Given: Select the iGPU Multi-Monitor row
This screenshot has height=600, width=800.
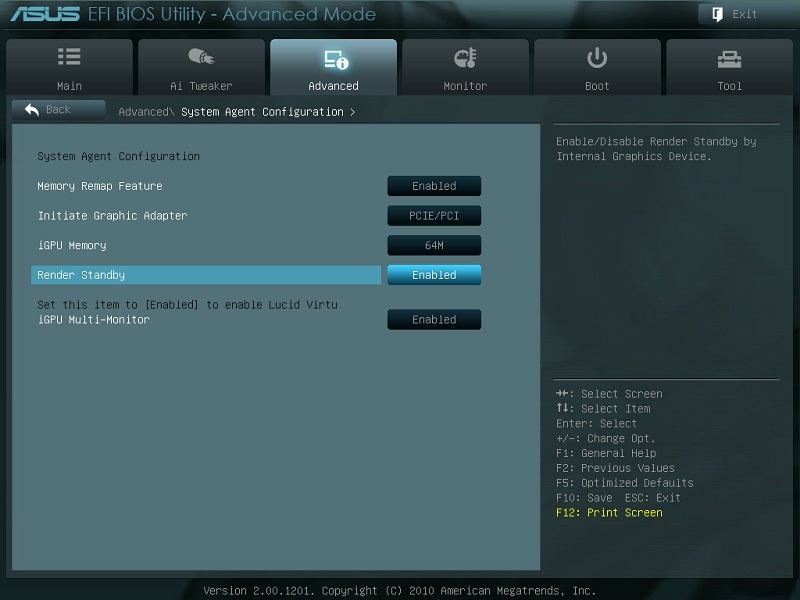Looking at the screenshot, I should (x=206, y=319).
